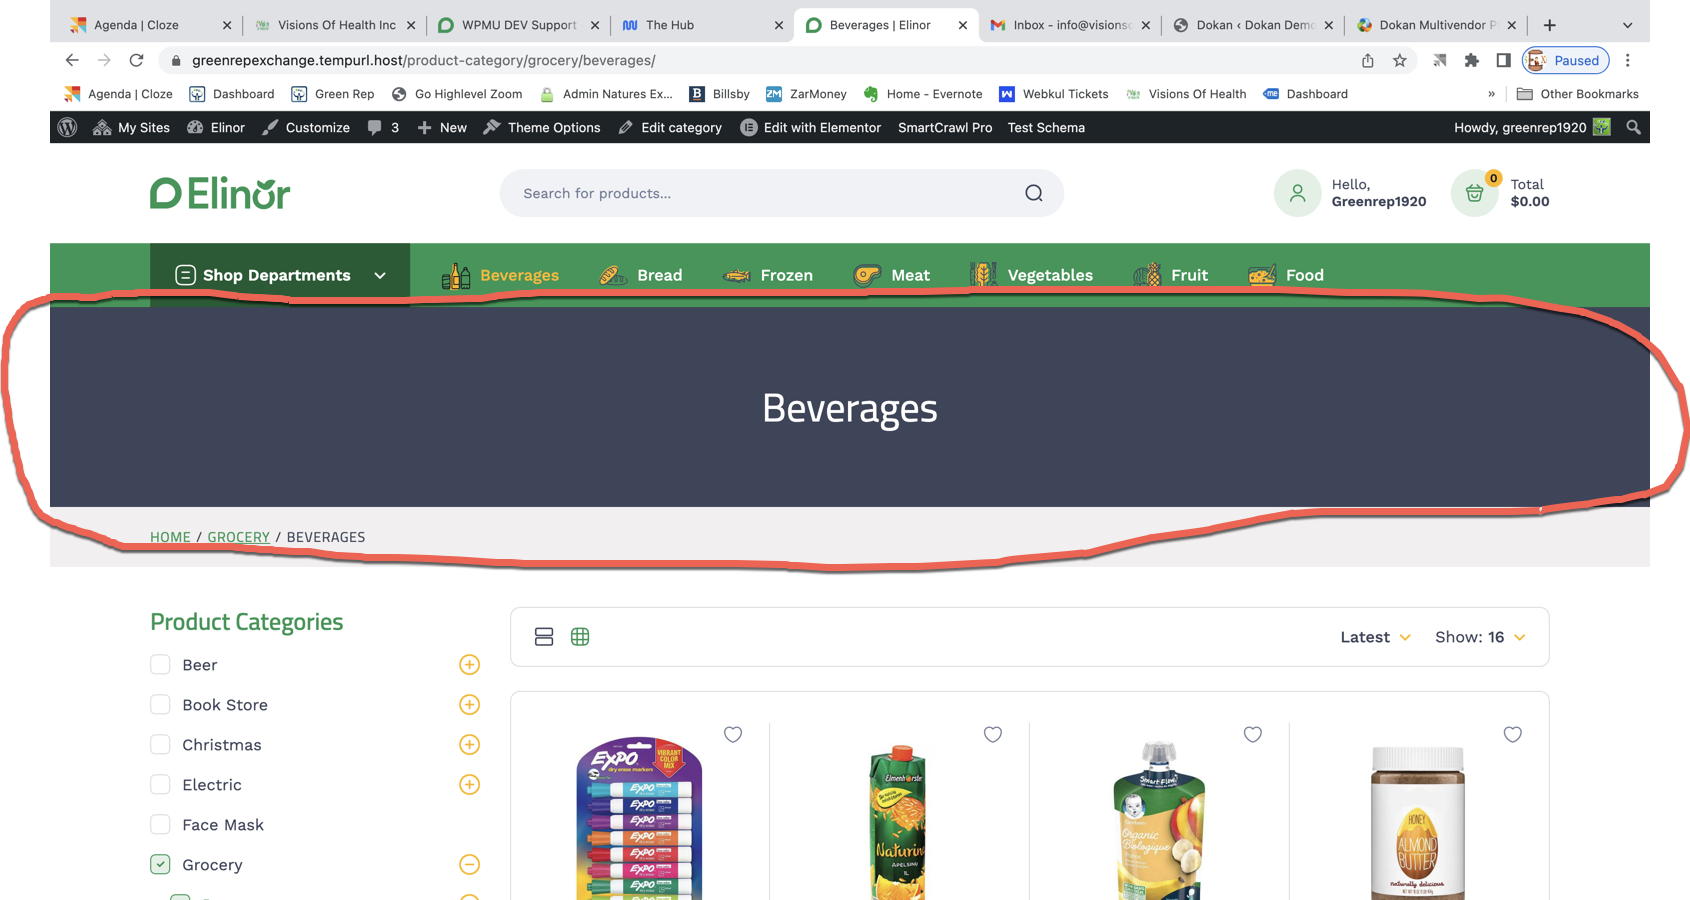This screenshot has width=1690, height=900.
Task: Expand Beer subcategories plus icon
Action: [469, 664]
